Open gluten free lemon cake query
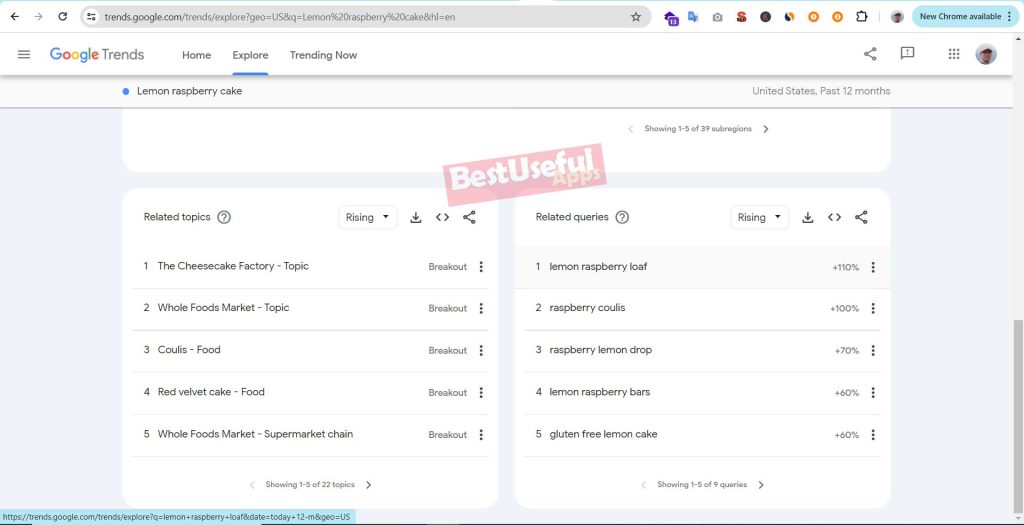The width and height of the screenshot is (1024, 525). [x=603, y=434]
